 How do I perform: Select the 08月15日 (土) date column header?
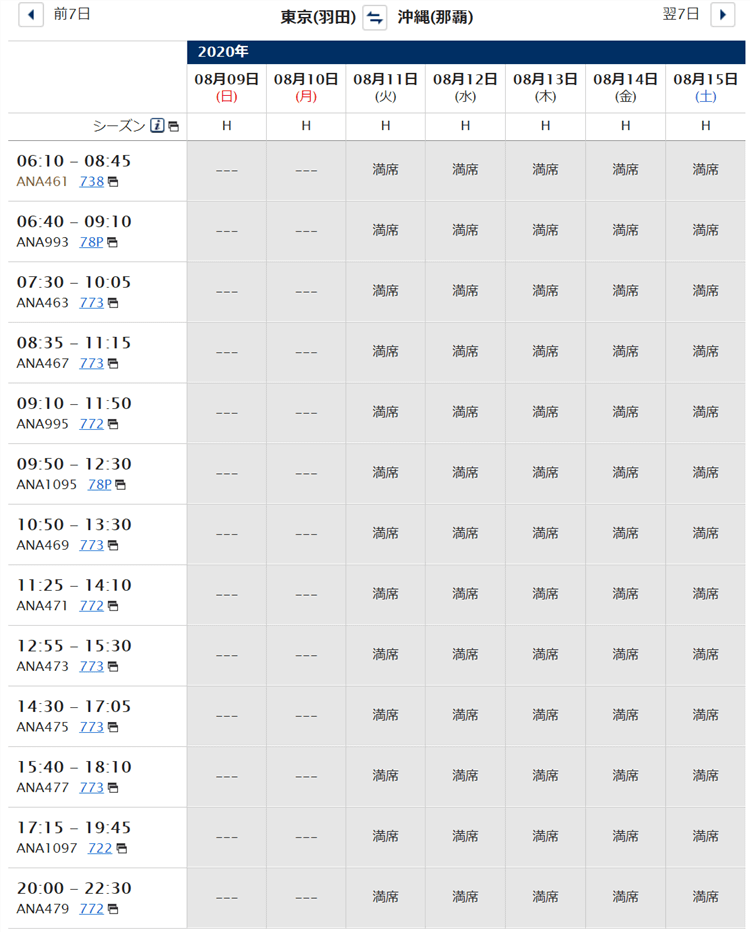click(705, 87)
